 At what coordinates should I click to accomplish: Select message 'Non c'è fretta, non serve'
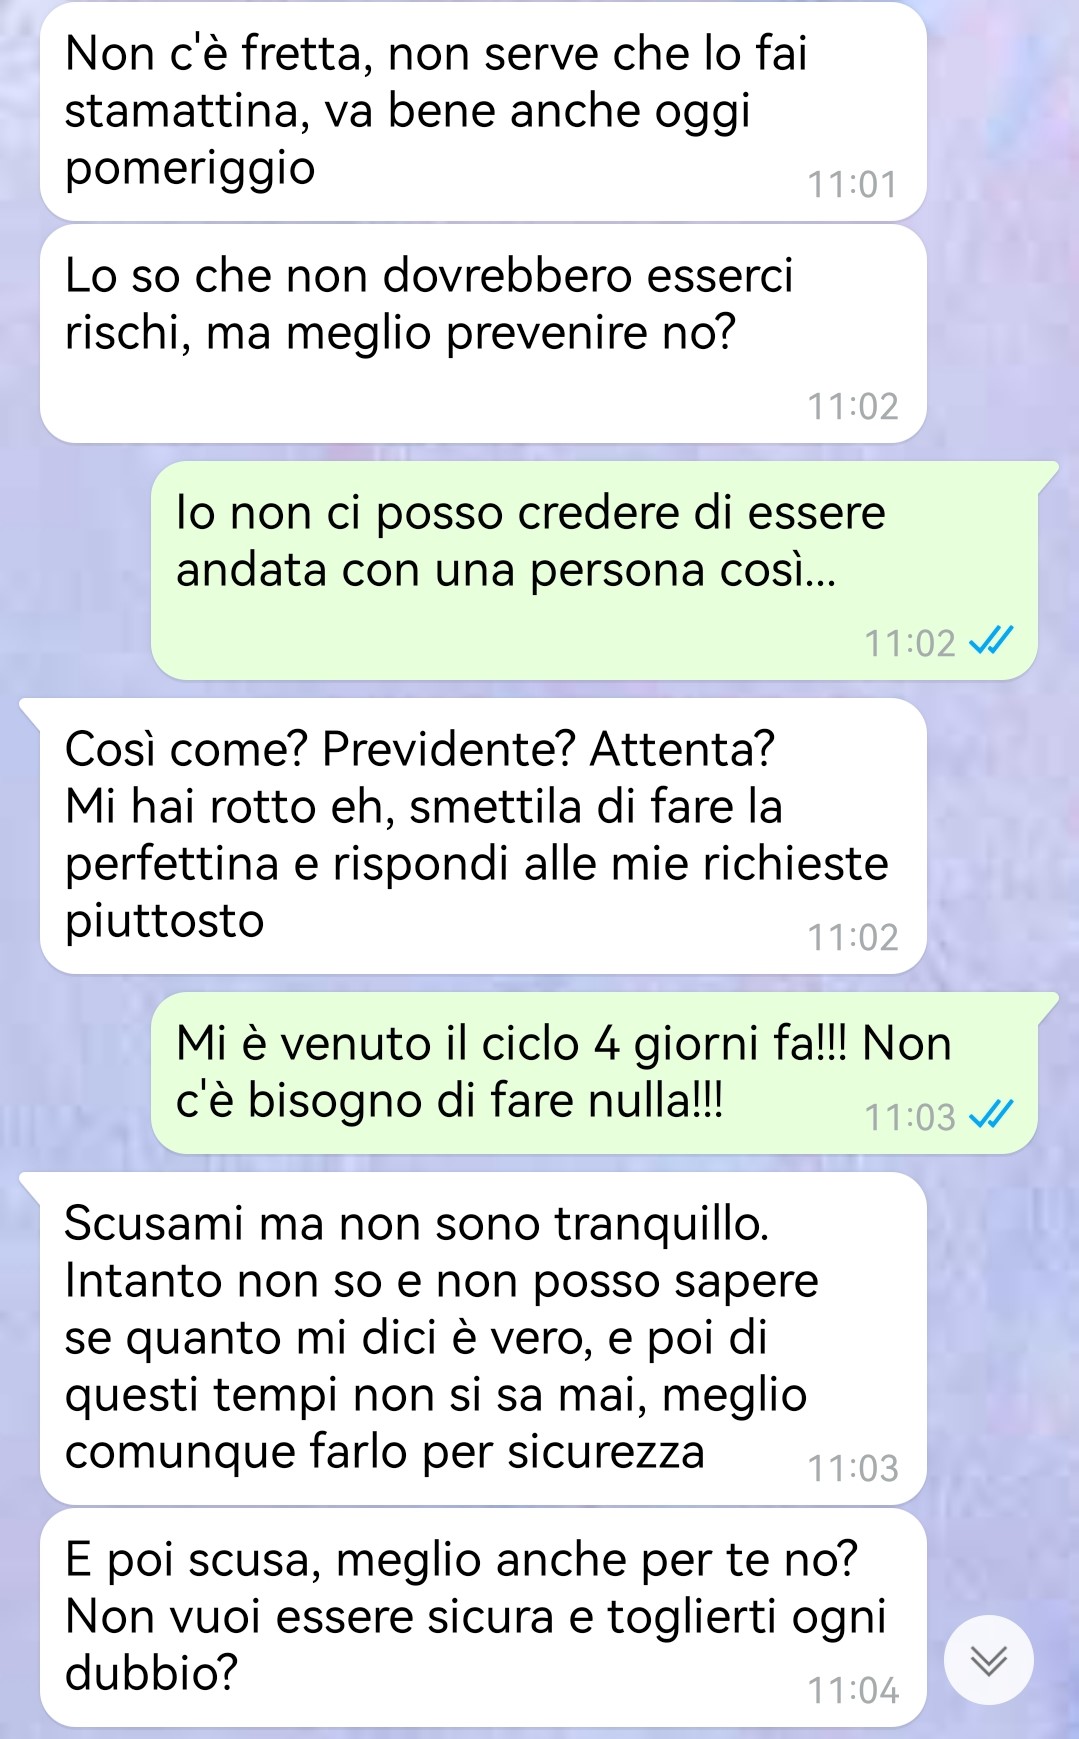pyautogui.click(x=483, y=112)
